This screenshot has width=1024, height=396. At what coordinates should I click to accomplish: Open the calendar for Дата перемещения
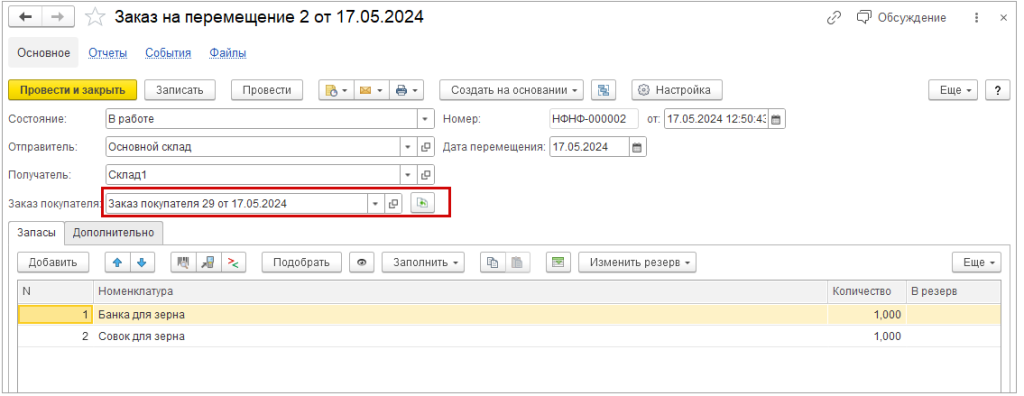[x=638, y=147]
